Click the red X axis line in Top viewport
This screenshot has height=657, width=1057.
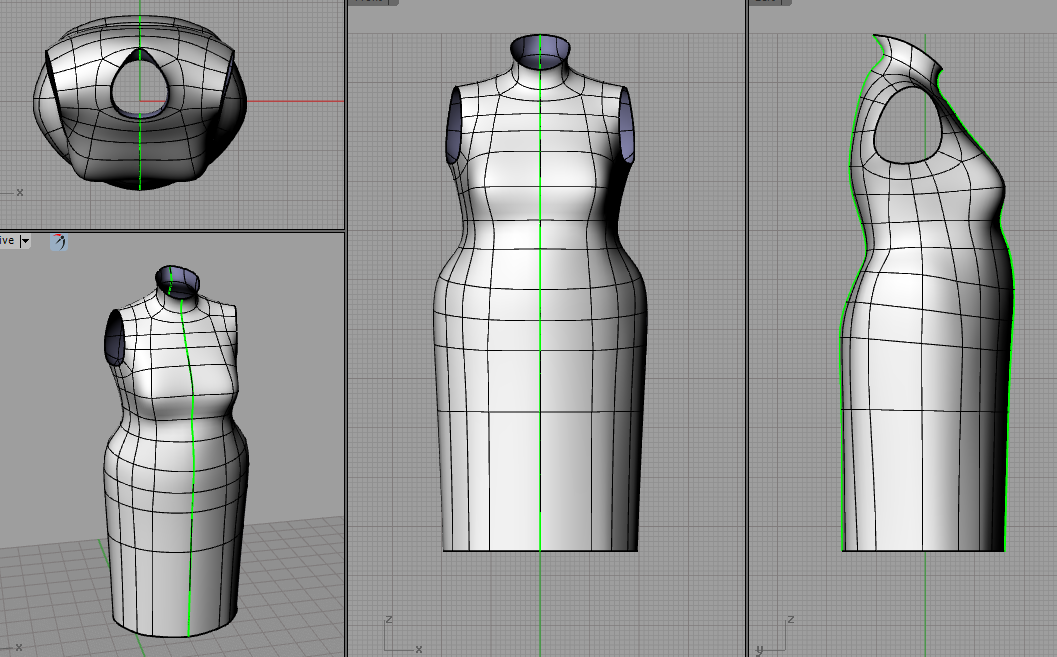click(290, 101)
